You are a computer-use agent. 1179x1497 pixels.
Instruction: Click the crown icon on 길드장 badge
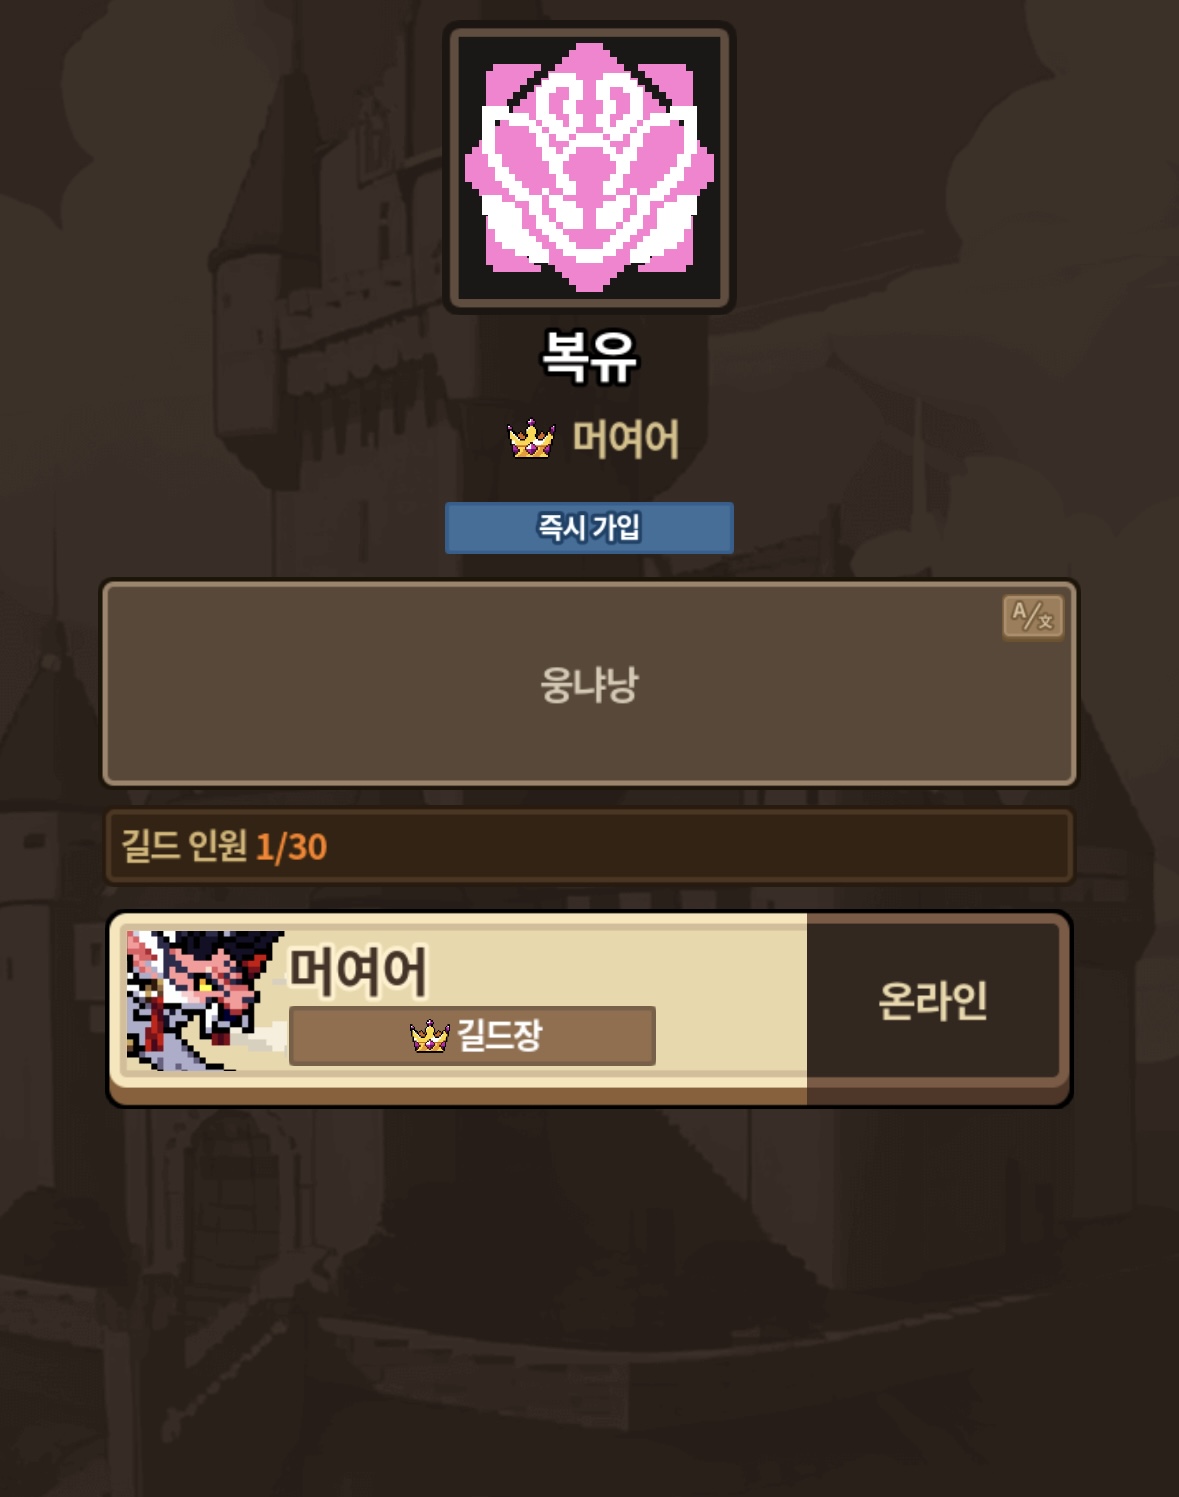pos(430,1036)
